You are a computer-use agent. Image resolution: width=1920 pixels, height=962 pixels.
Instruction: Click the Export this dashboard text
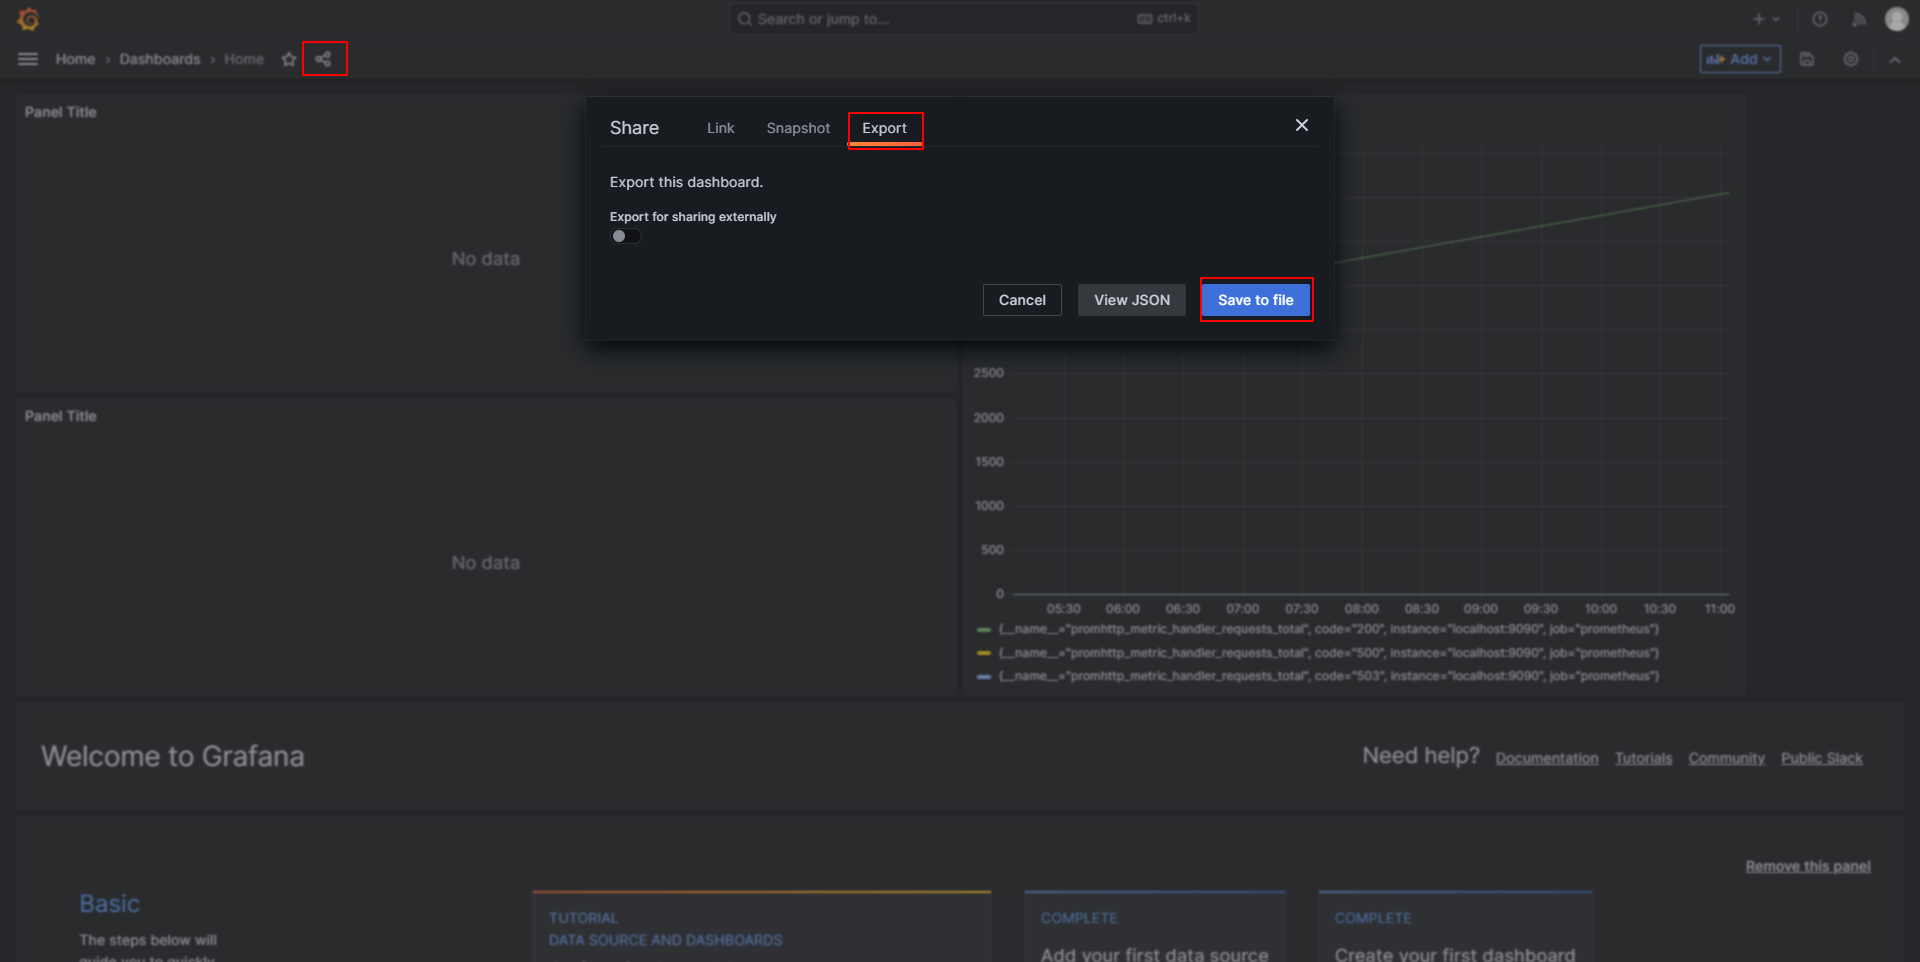tap(686, 182)
